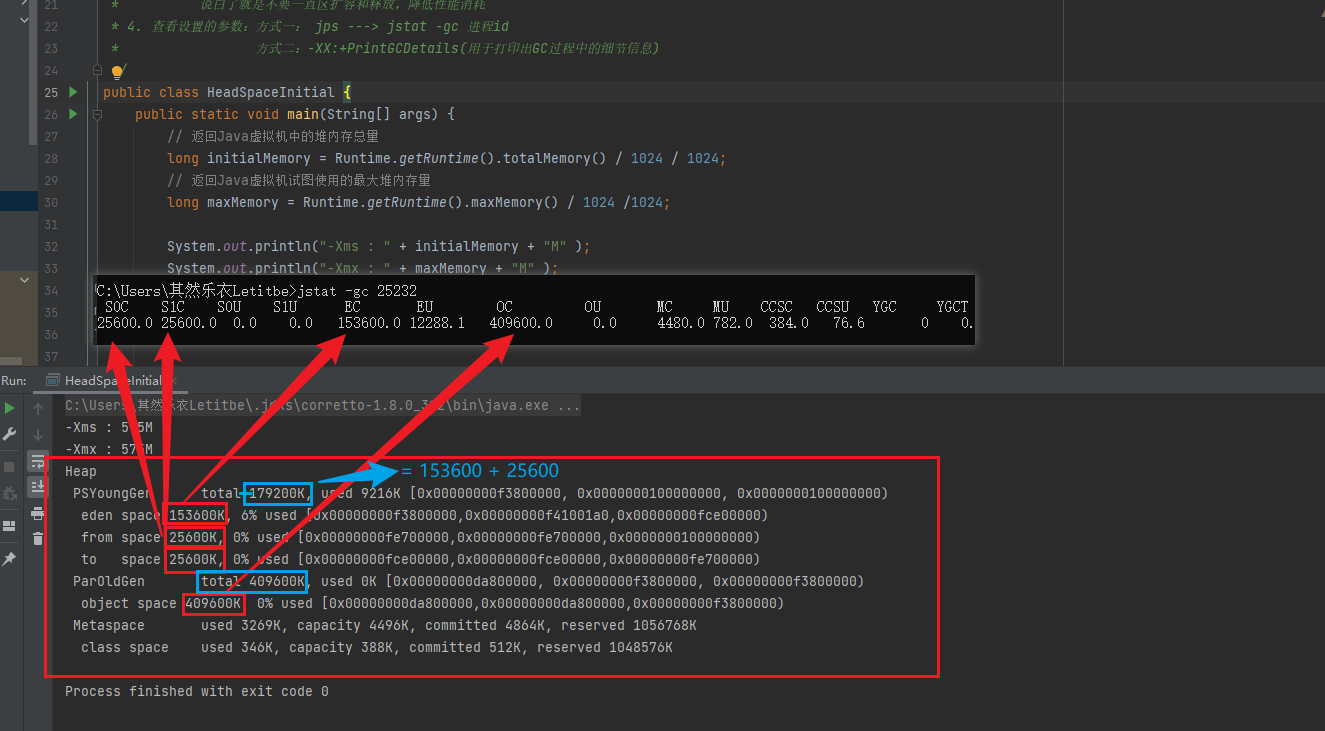
Task: Run the main method from the gutter
Action: point(73,114)
